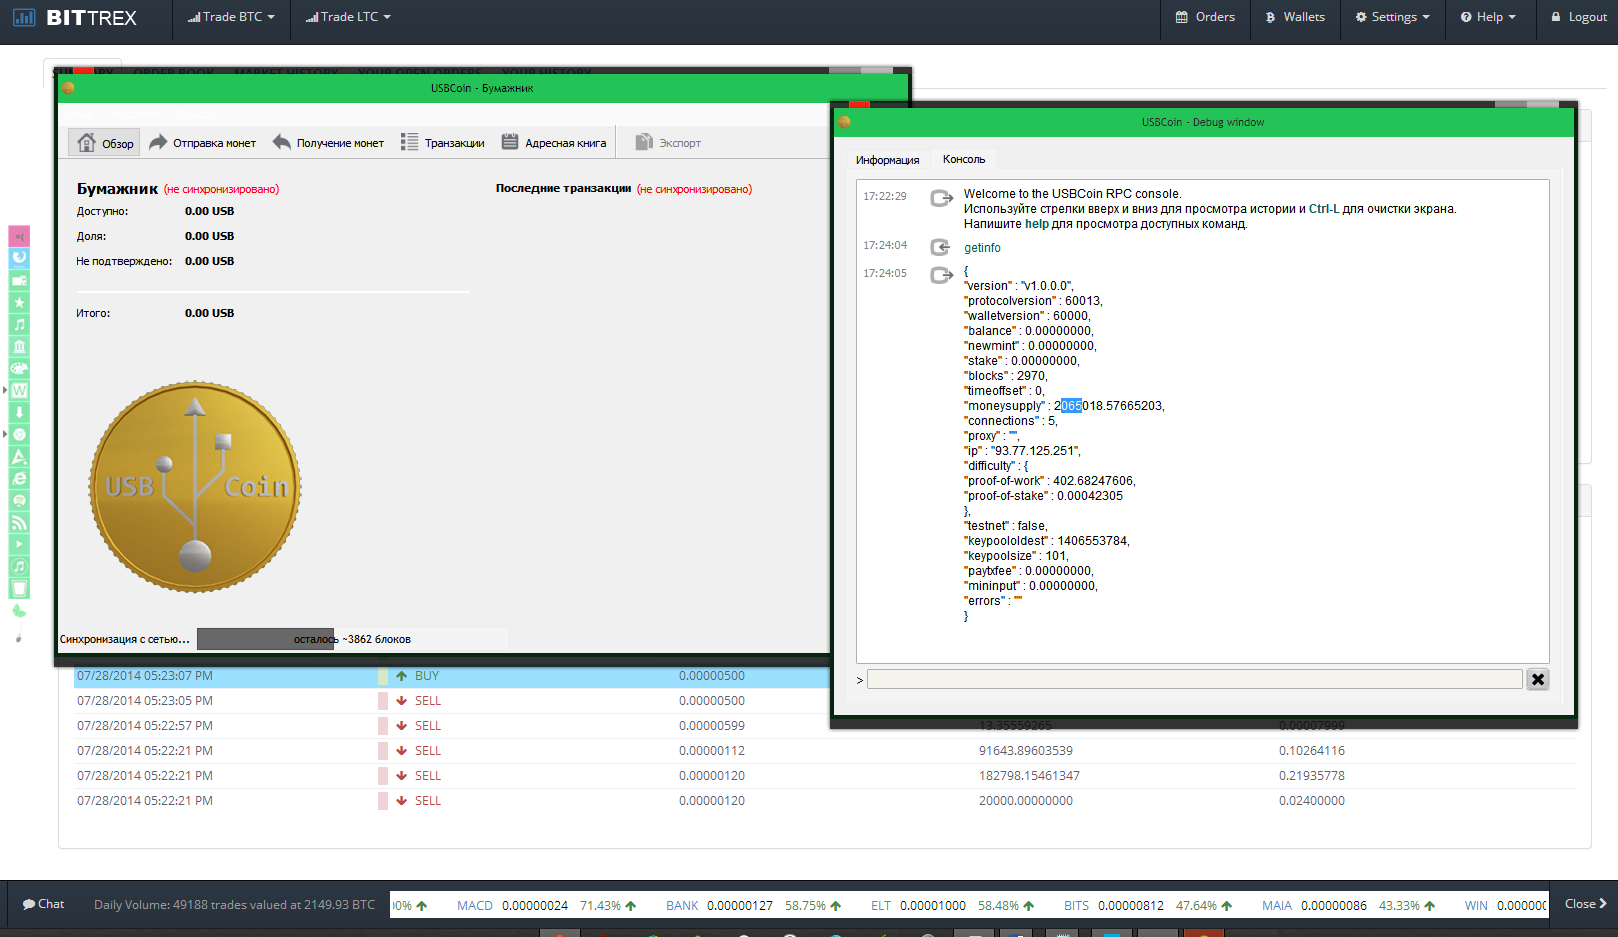Image resolution: width=1618 pixels, height=937 pixels.
Task: Open the paint palette sidebar icon
Action: 19,368
